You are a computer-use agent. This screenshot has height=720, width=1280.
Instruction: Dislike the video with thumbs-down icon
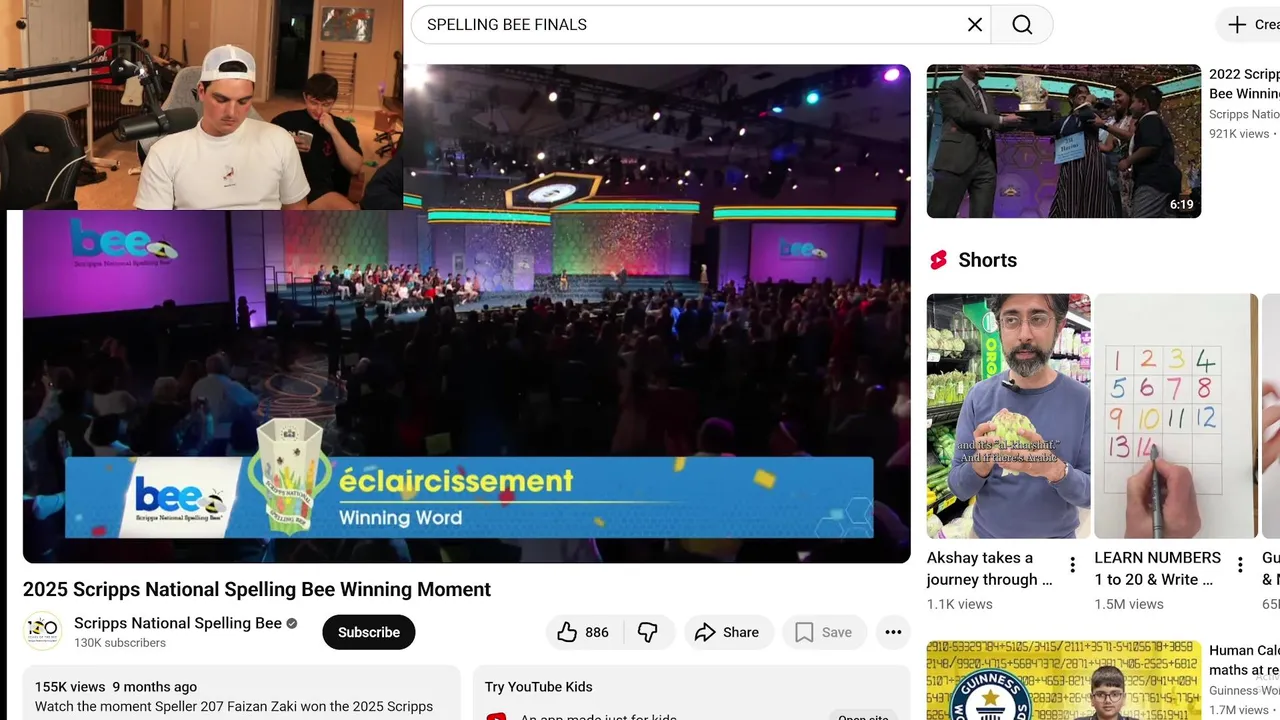point(648,632)
